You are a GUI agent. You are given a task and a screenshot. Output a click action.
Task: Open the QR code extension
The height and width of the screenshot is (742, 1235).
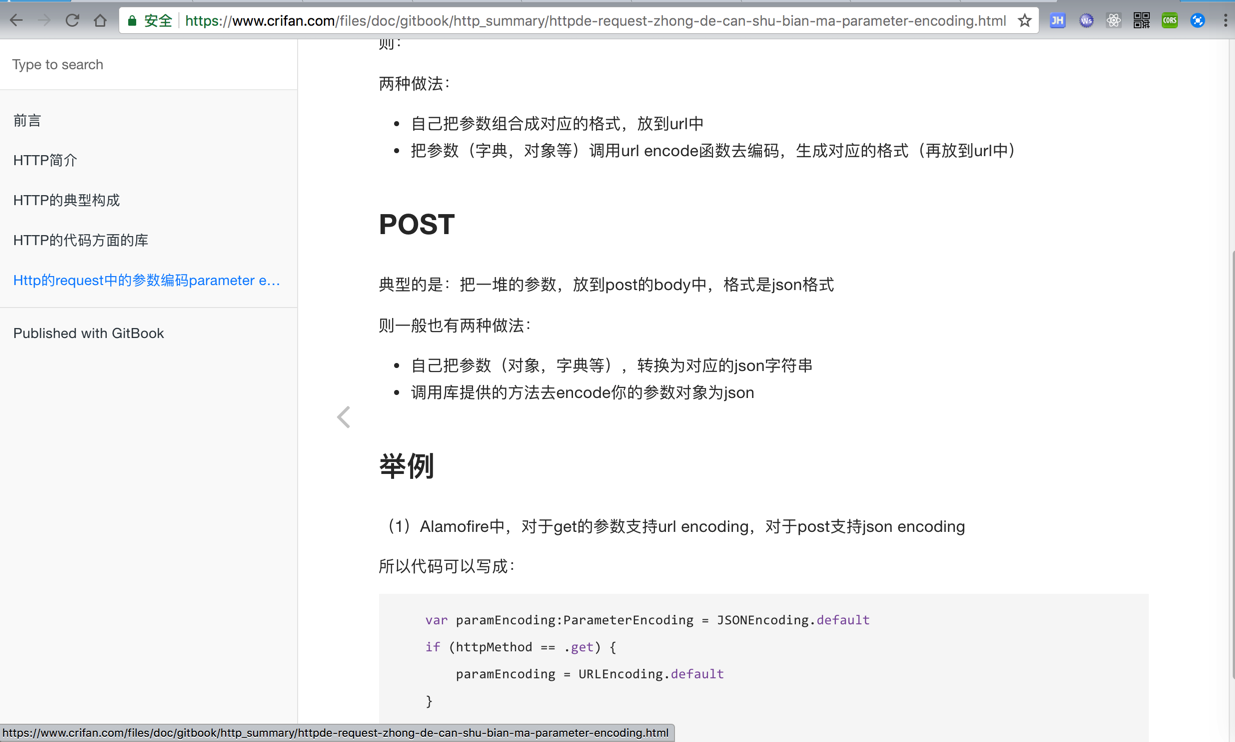(1142, 20)
